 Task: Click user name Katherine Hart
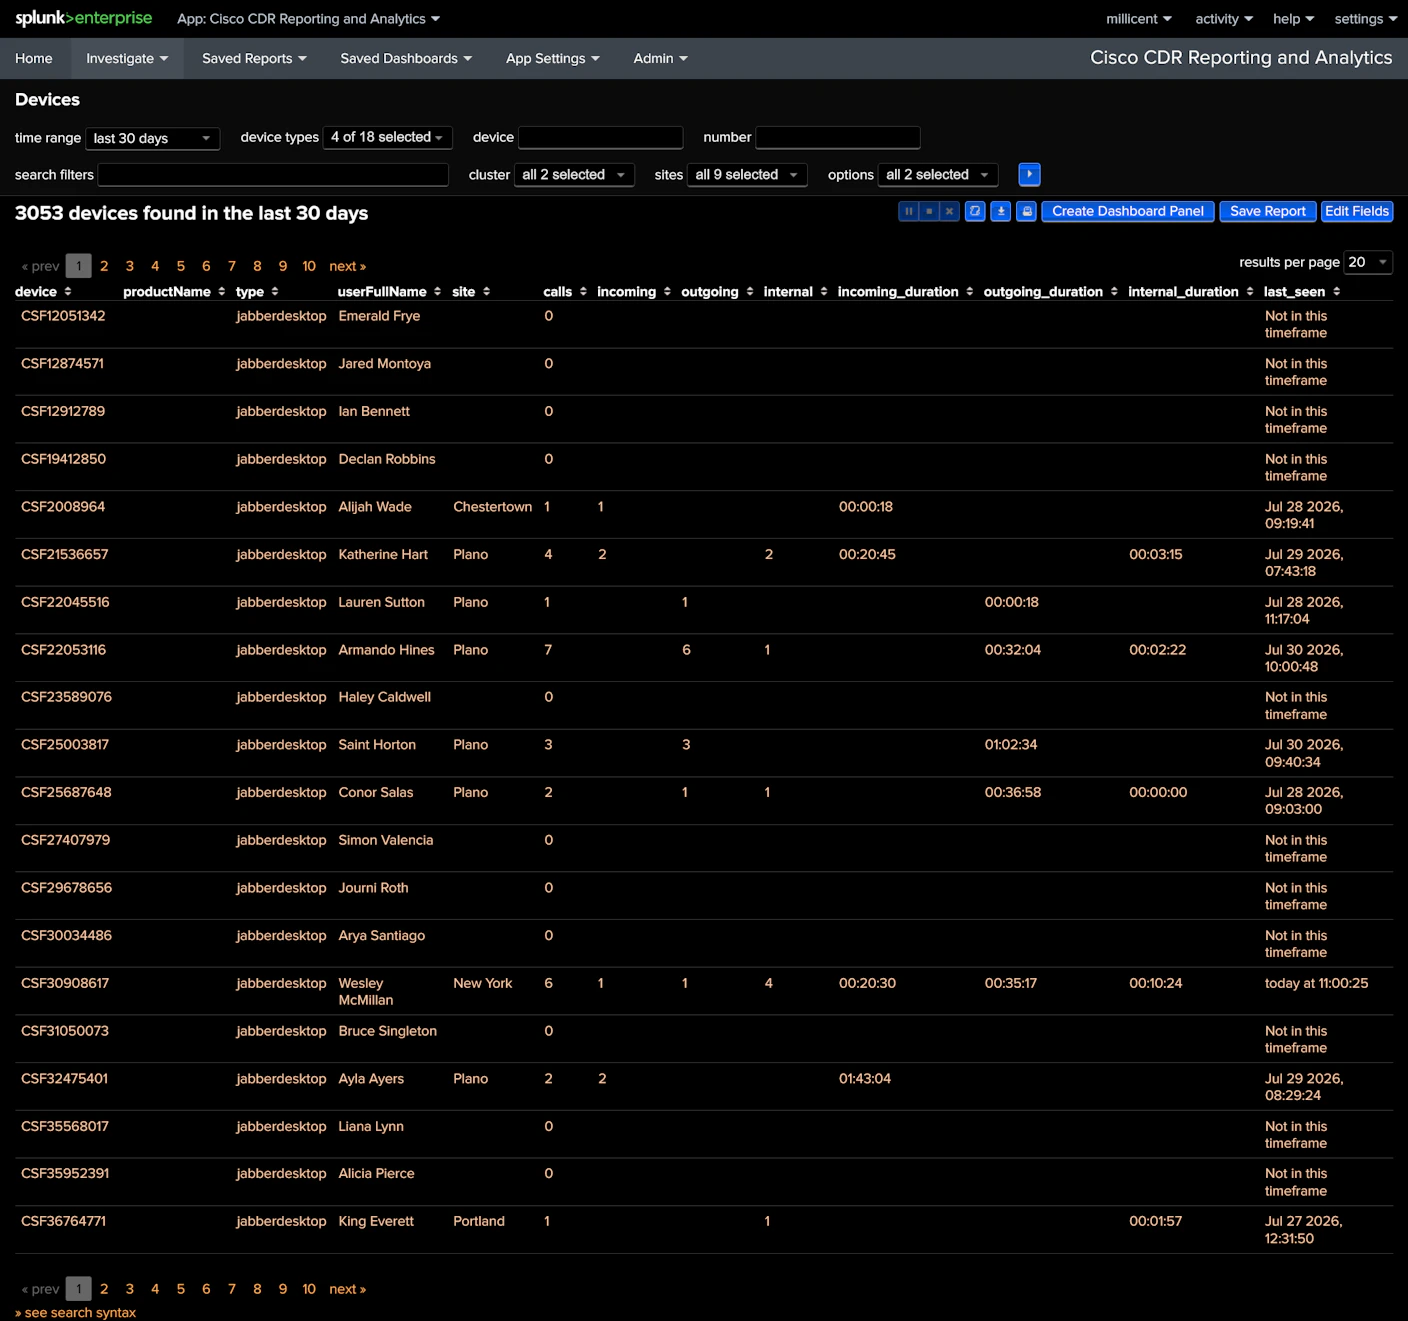[383, 555]
